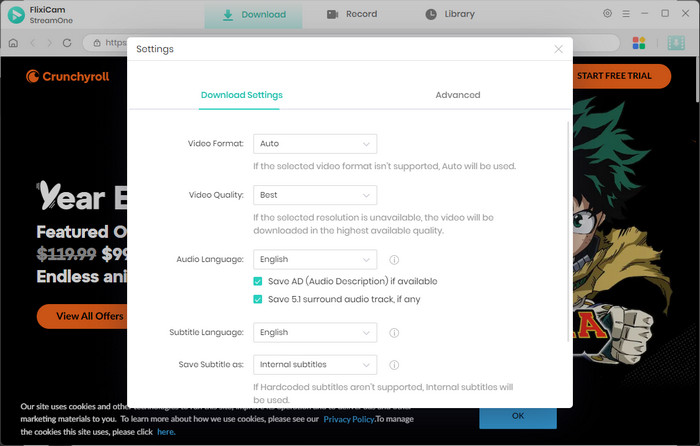Image resolution: width=700 pixels, height=446 pixels.
Task: Click the info icon next to Save Subtitle as
Action: [394, 365]
